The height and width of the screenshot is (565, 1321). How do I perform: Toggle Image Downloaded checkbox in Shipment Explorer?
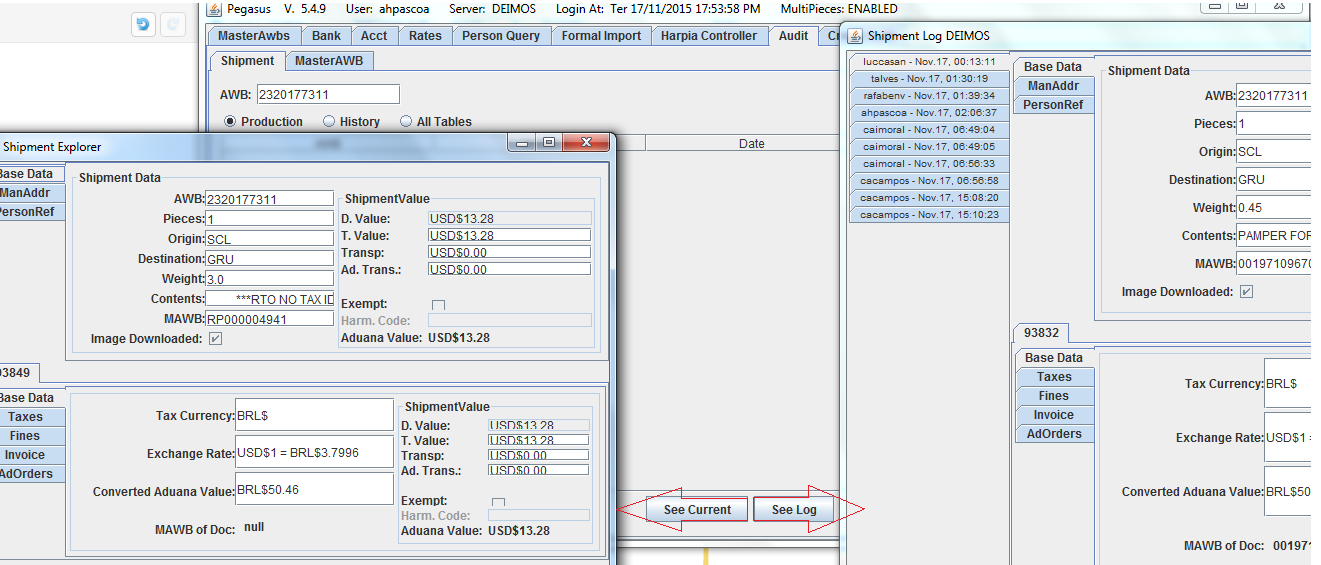coord(215,339)
